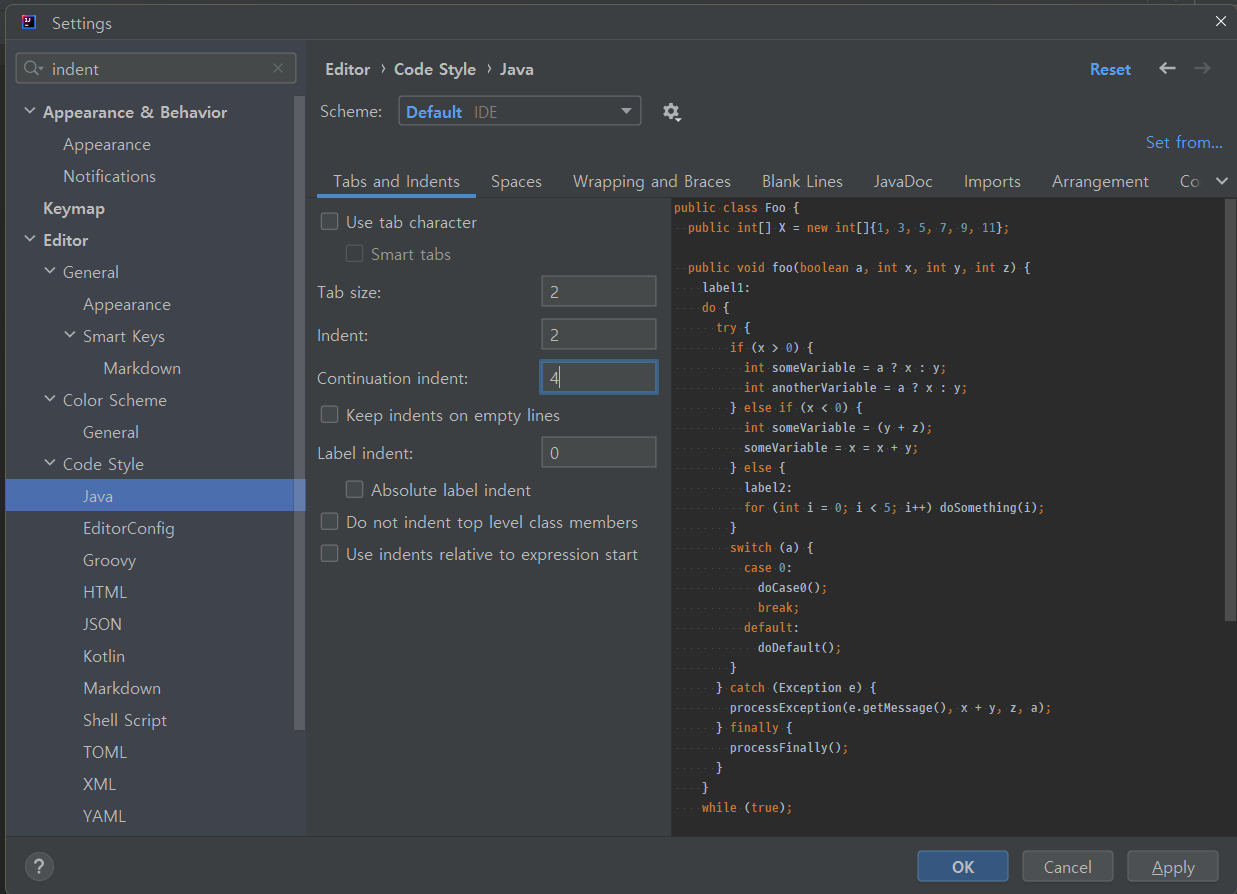
Task: Switch to the Spaces tab
Action: 516,182
